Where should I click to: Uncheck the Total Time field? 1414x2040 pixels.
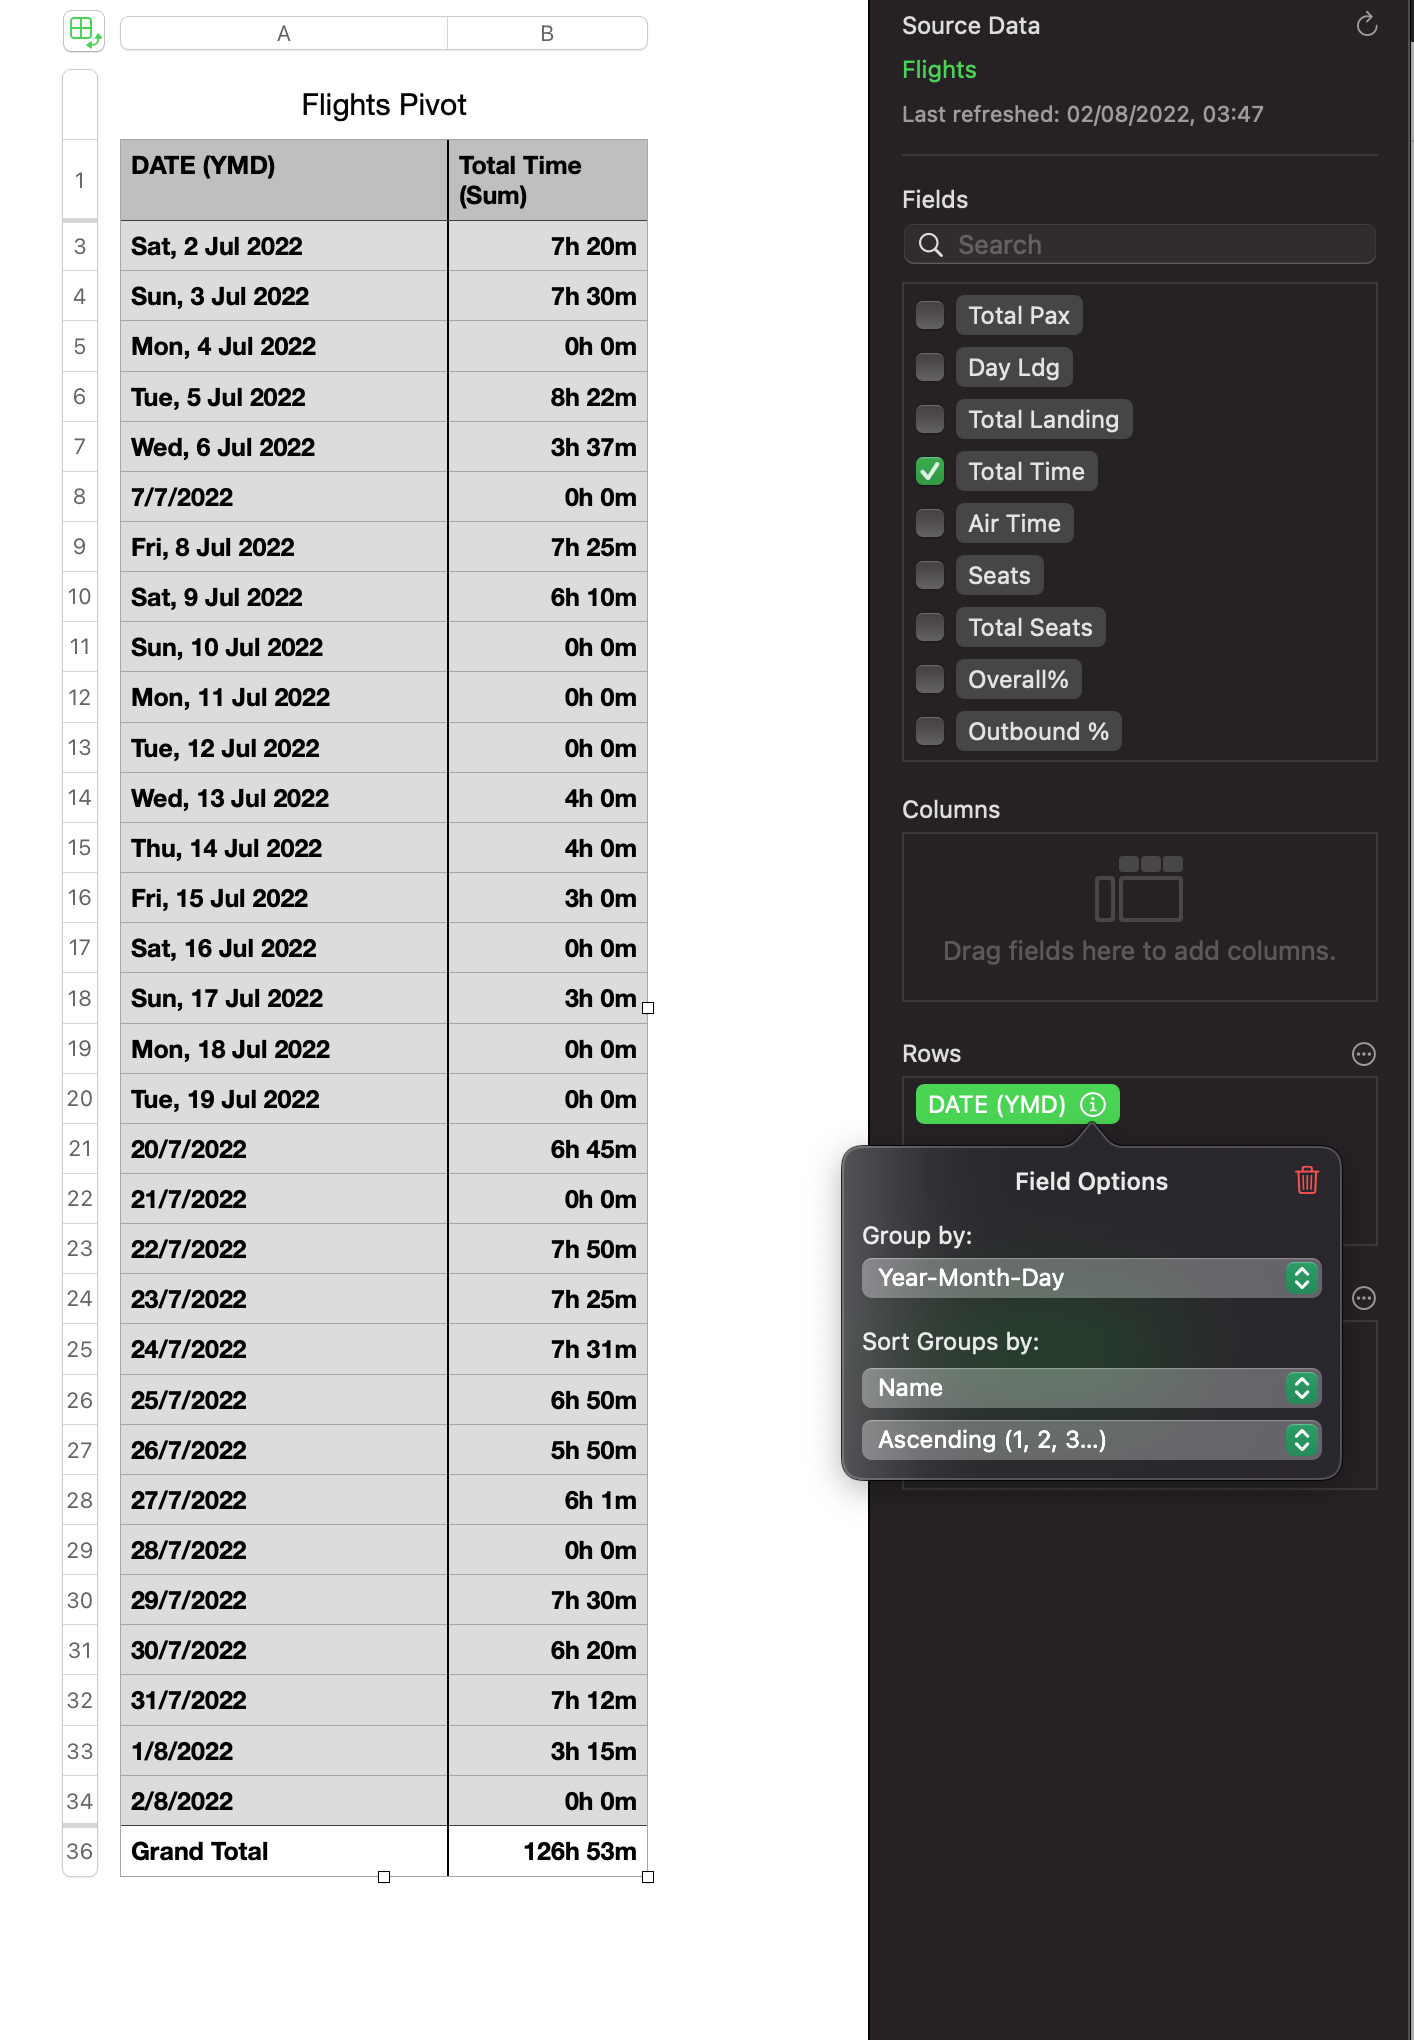click(930, 472)
